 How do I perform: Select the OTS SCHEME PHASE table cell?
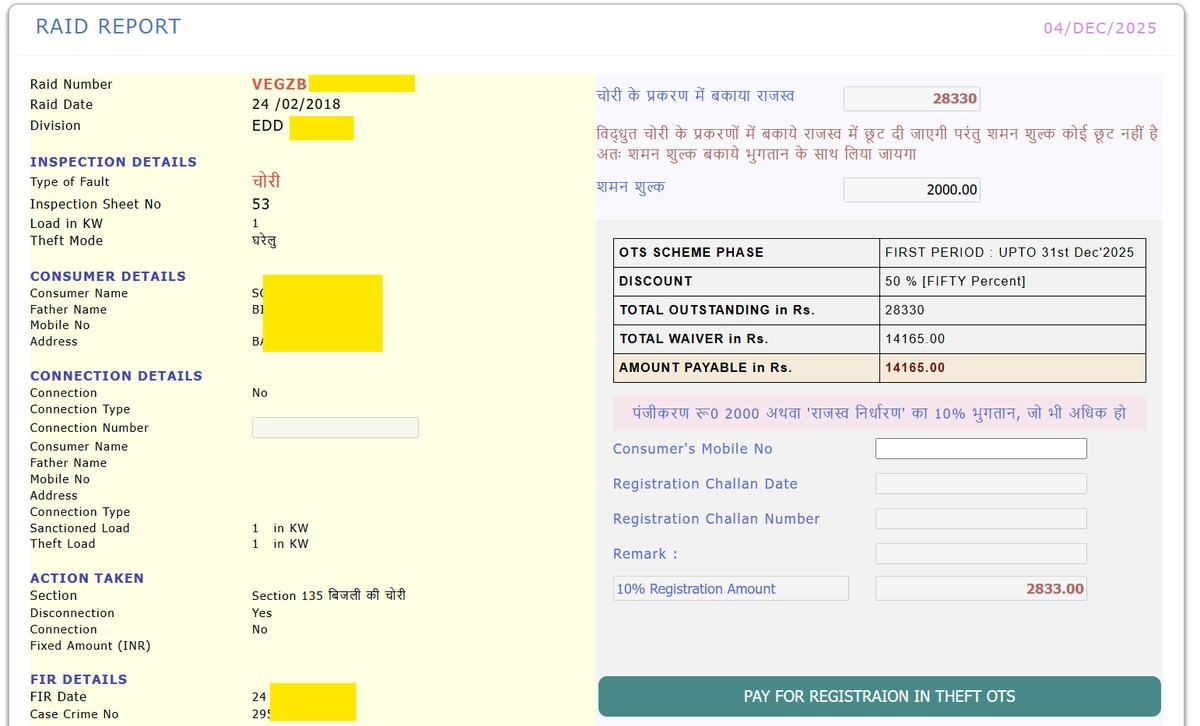746,252
